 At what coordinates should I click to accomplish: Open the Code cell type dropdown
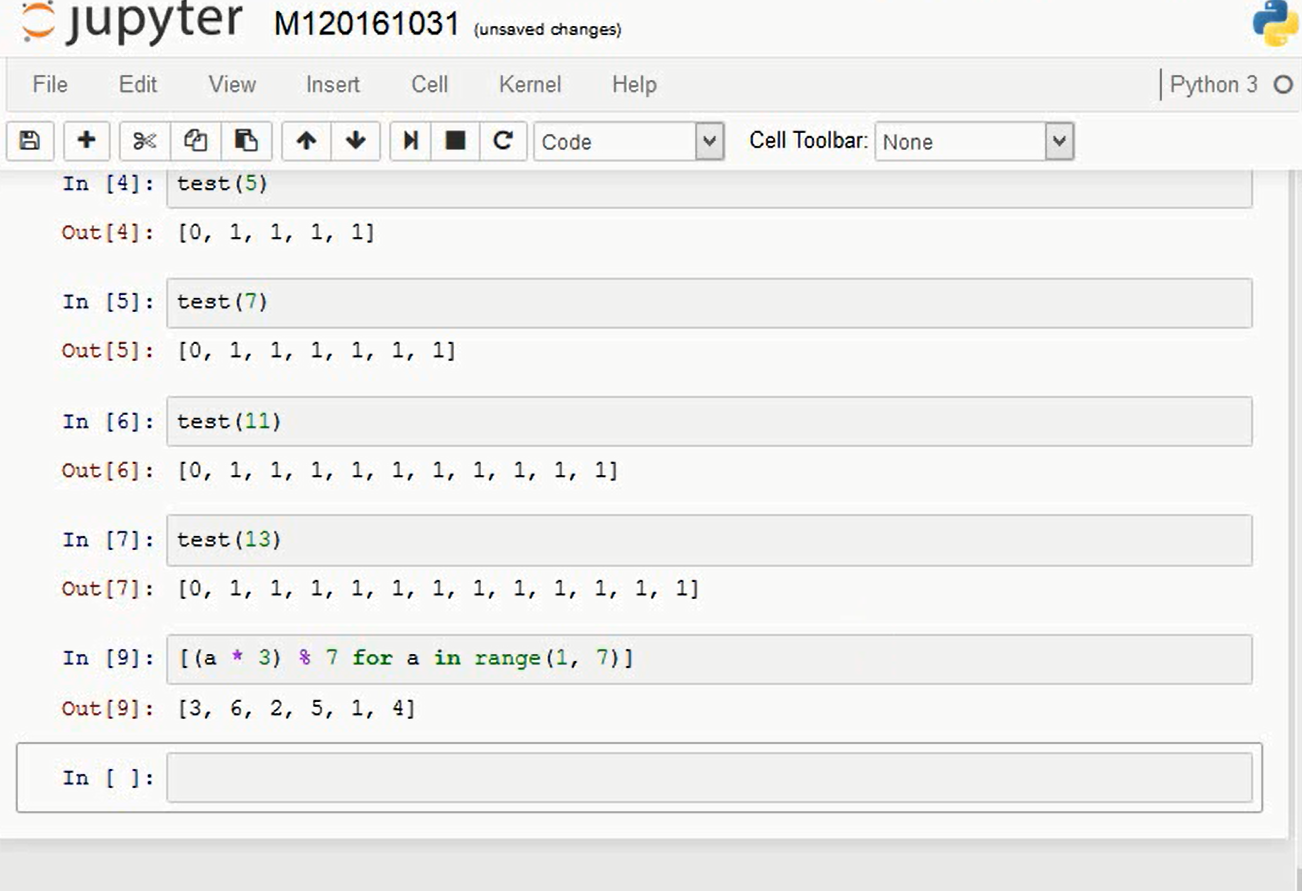click(629, 142)
